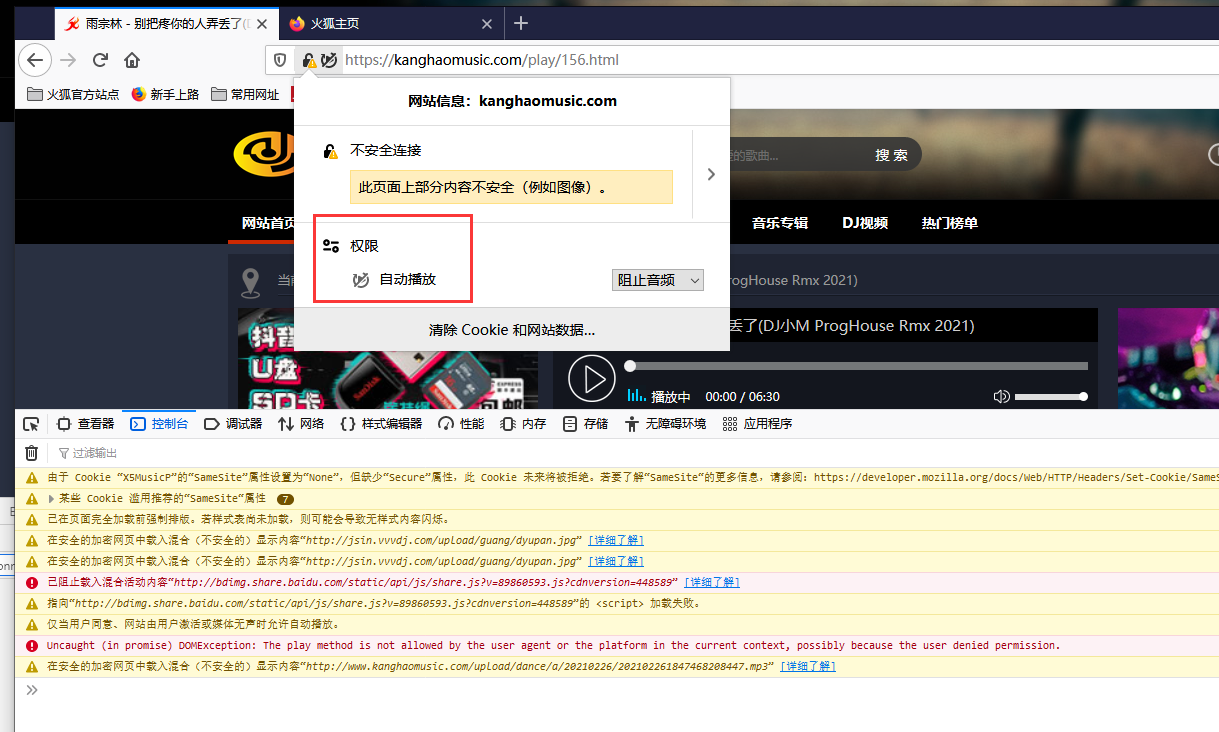Open the 阻止音频 autoplay dropdown
The height and width of the screenshot is (732, 1219).
click(658, 281)
